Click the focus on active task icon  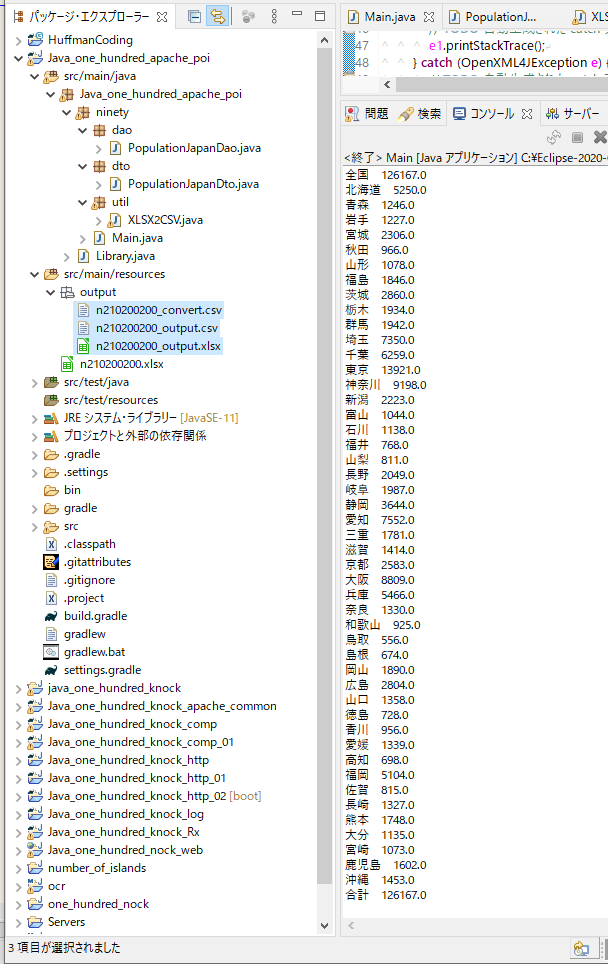[x=248, y=17]
